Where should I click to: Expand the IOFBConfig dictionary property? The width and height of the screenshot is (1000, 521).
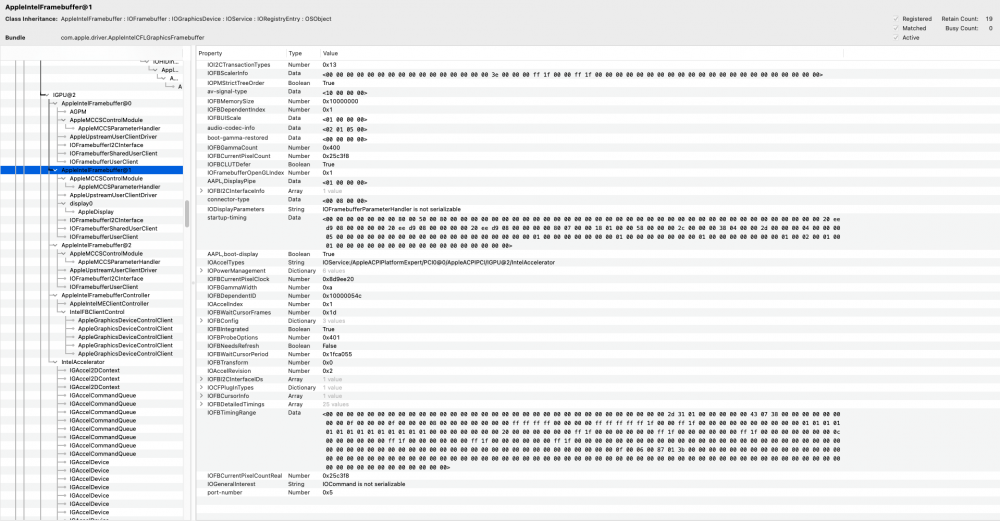[202, 321]
